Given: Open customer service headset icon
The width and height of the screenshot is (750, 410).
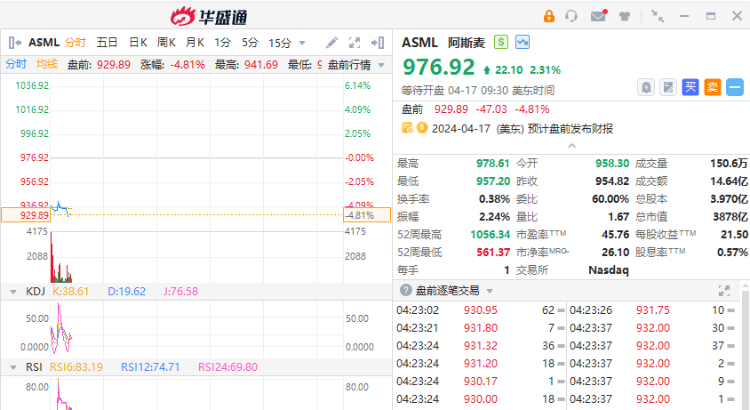Looking at the screenshot, I should pyautogui.click(x=572, y=16).
